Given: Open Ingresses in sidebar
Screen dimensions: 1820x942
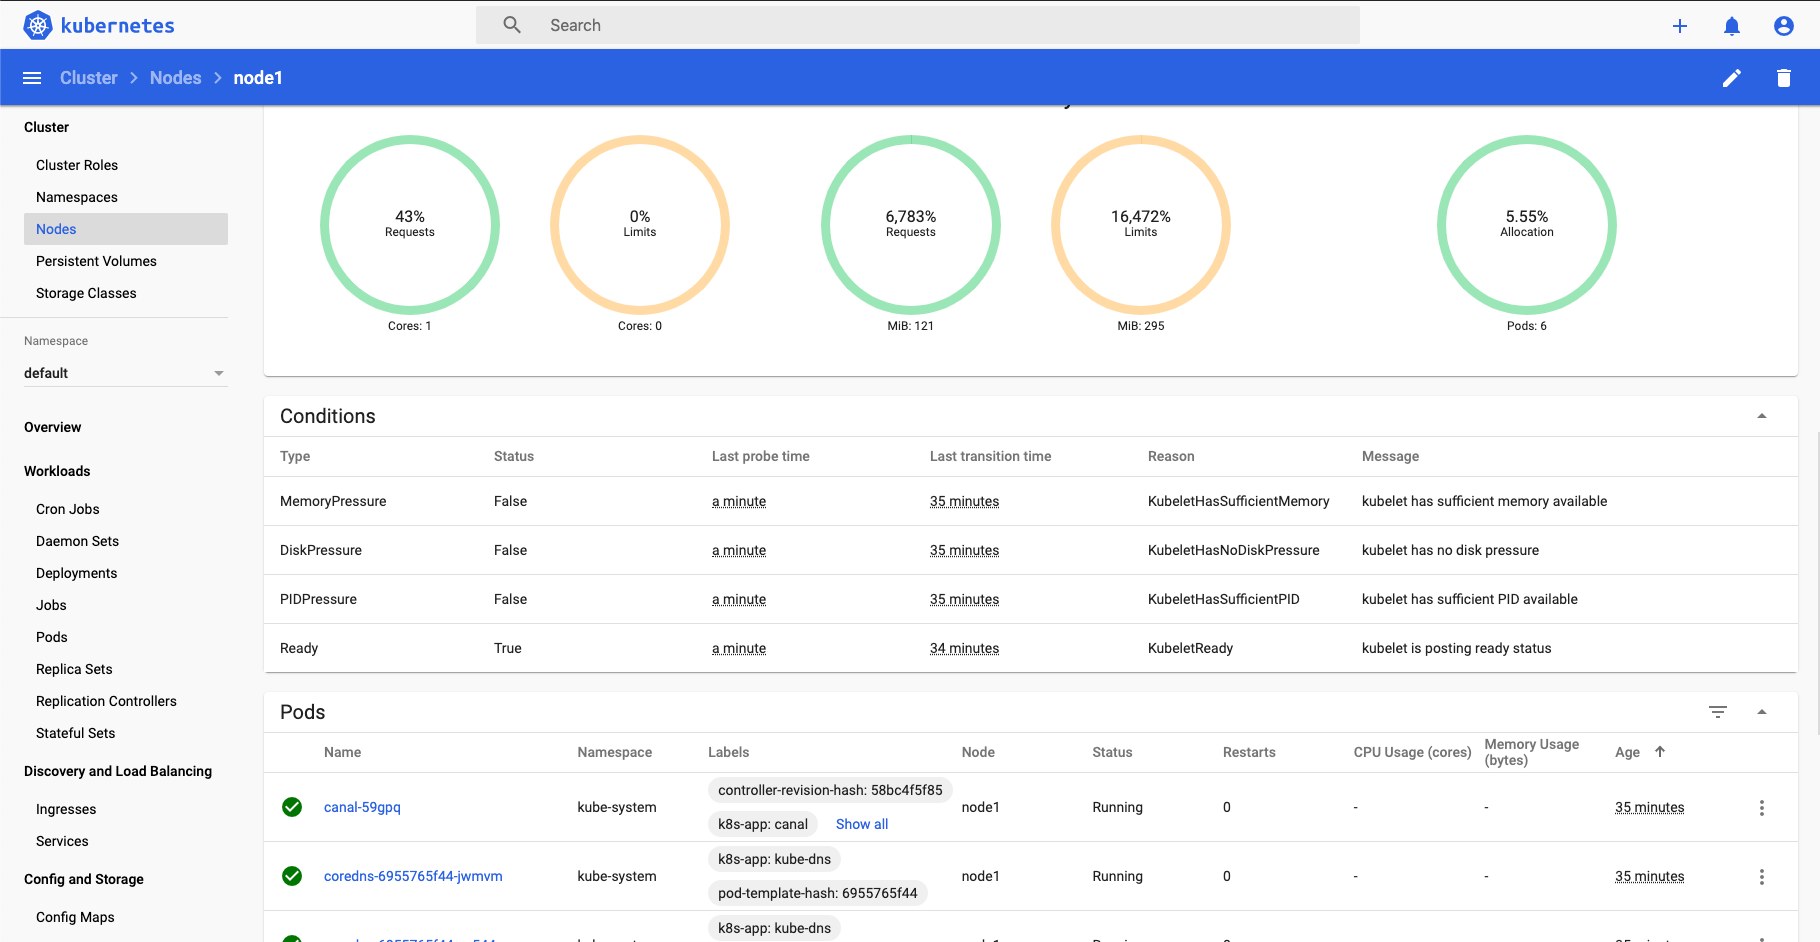Looking at the screenshot, I should [66, 809].
